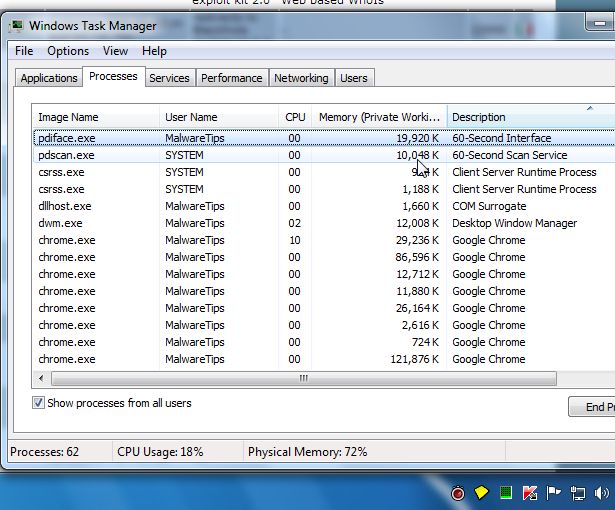615x510 pixels.
Task: Open the Kaspersky tray icon
Action: pos(530,493)
